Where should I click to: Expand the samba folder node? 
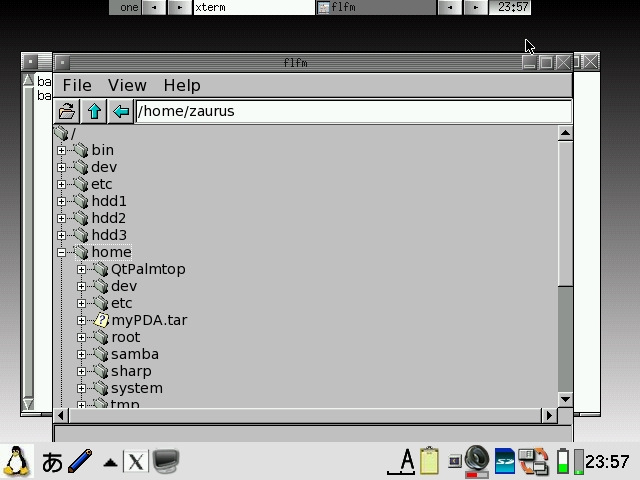(x=82, y=354)
